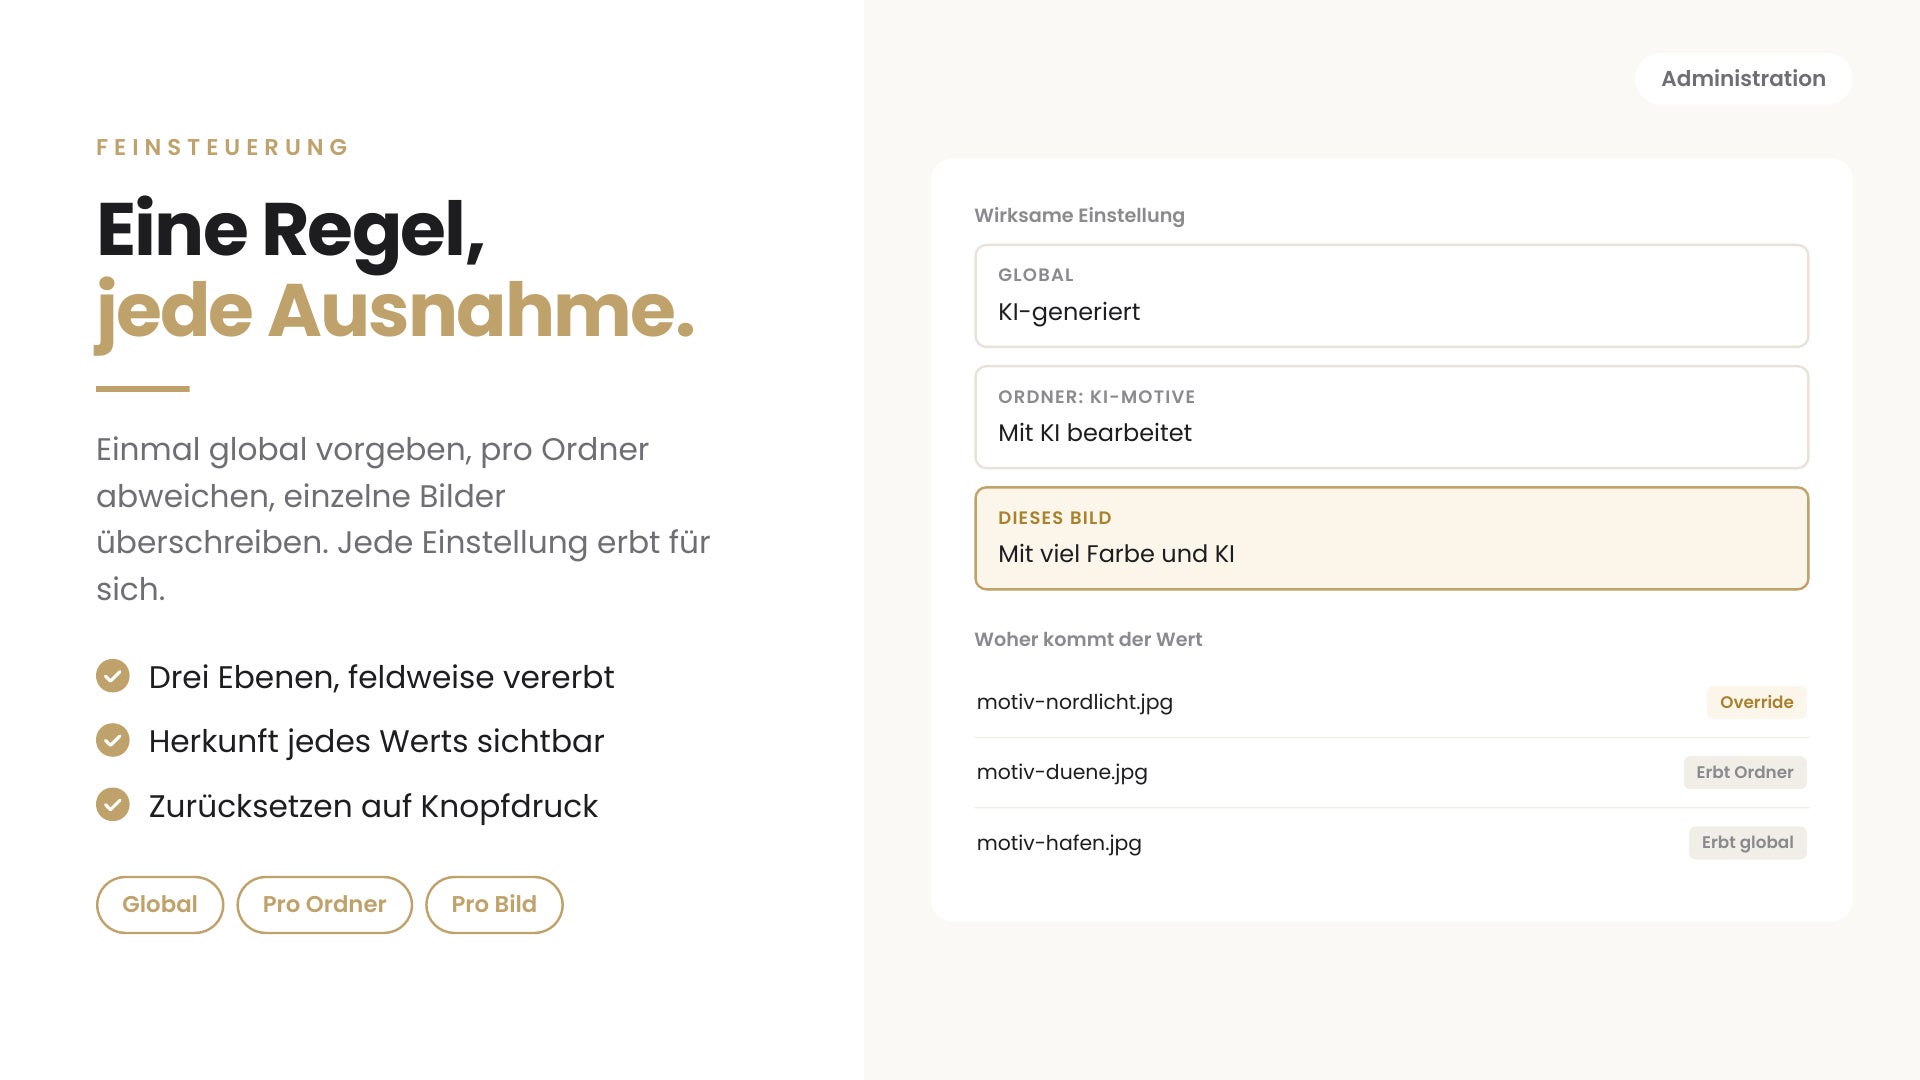Open the motiv-nordlicht.jpg row

(1391, 702)
